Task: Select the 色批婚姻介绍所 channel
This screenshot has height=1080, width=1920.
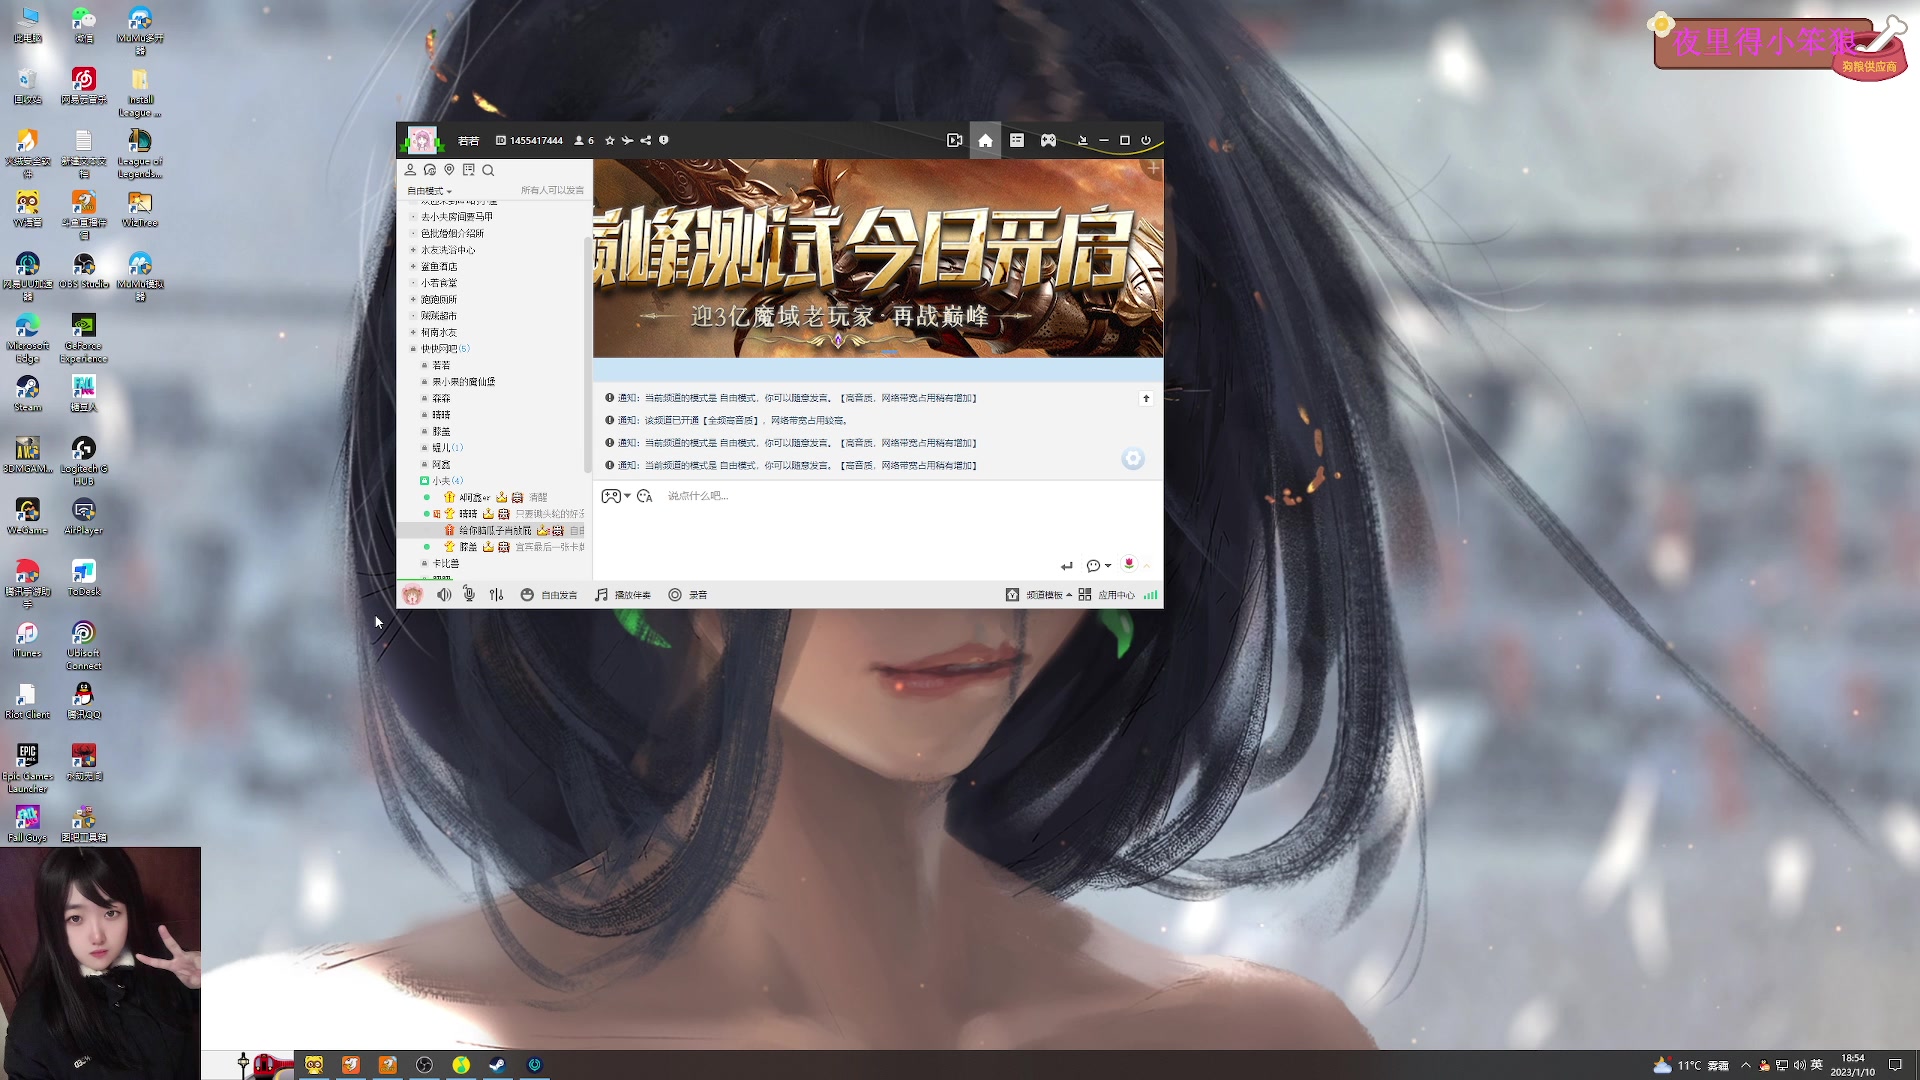Action: point(452,233)
